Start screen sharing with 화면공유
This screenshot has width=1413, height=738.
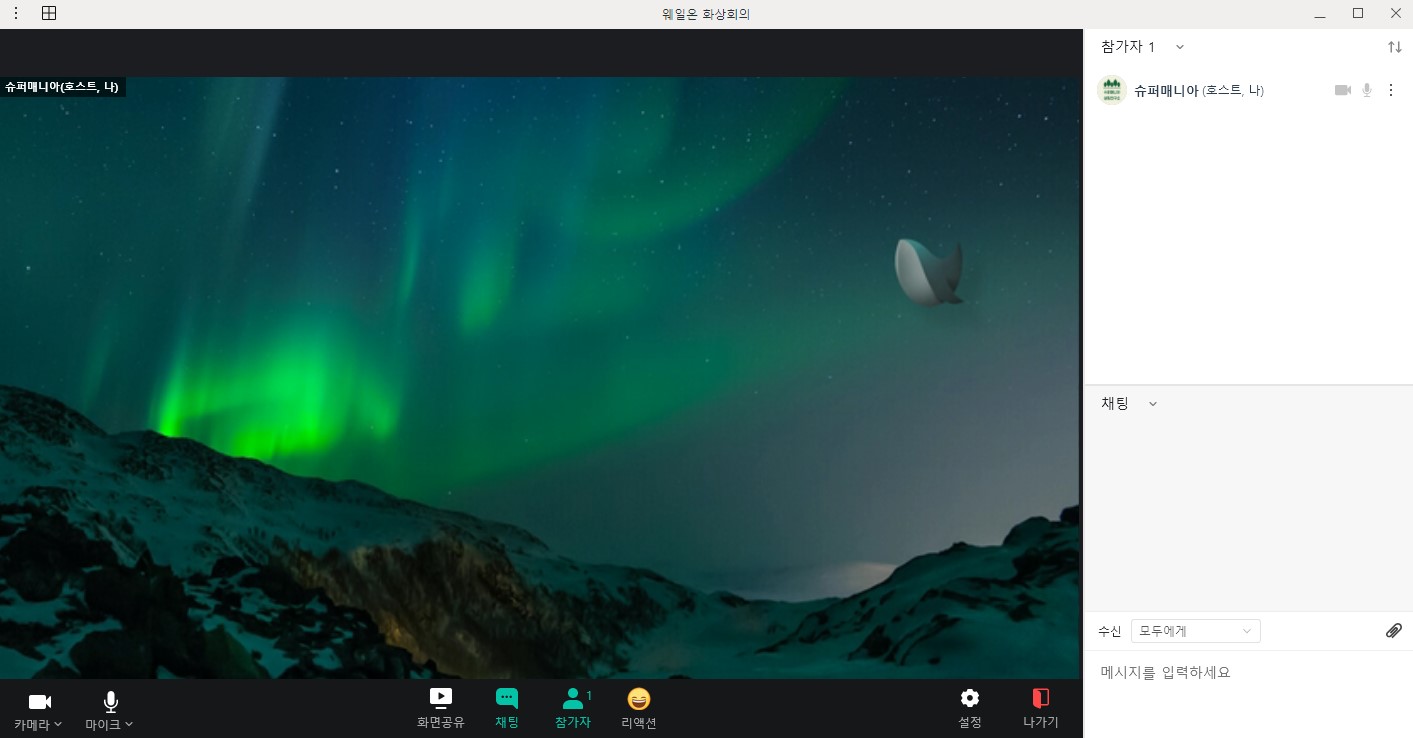[441, 708]
